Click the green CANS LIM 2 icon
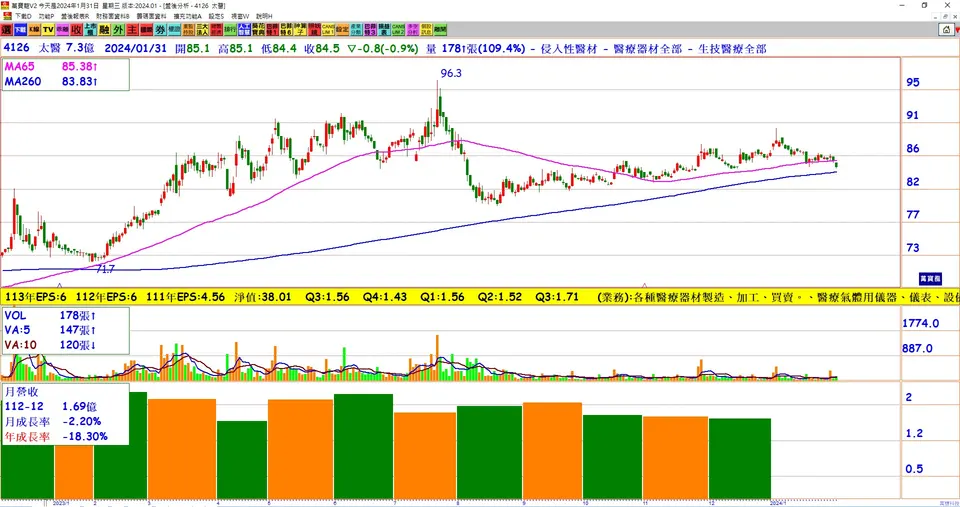Image resolution: width=960 pixels, height=507 pixels. 398,29
